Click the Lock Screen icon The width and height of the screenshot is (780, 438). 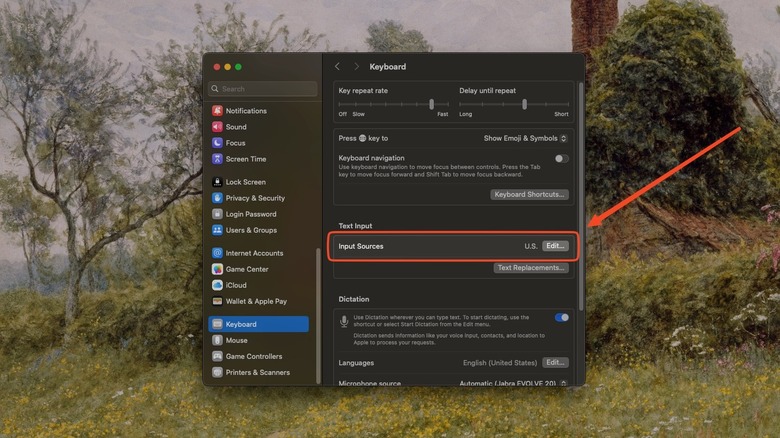(217, 182)
